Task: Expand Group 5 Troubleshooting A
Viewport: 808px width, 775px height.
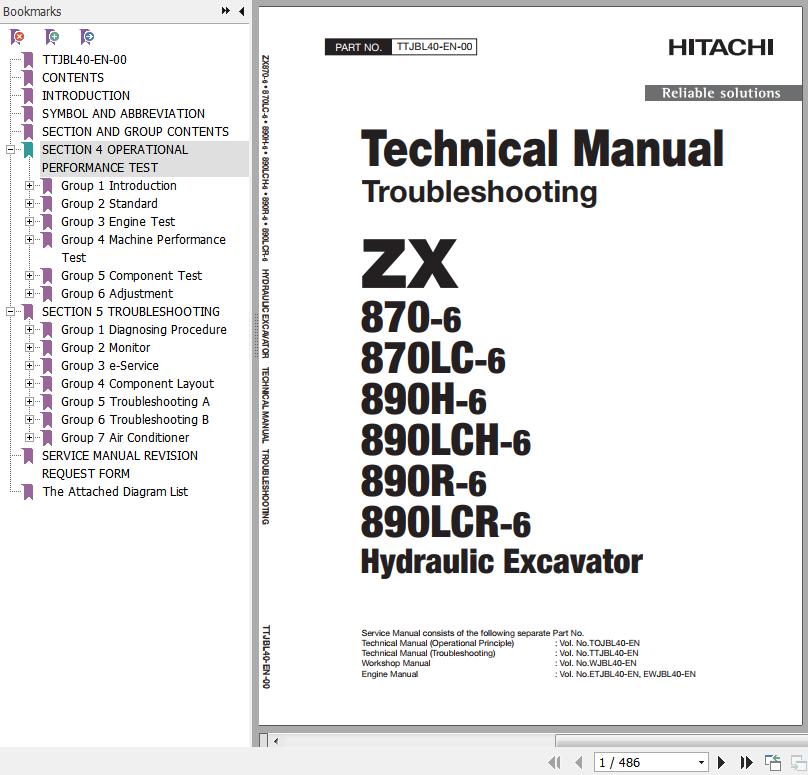Action: tap(29, 401)
